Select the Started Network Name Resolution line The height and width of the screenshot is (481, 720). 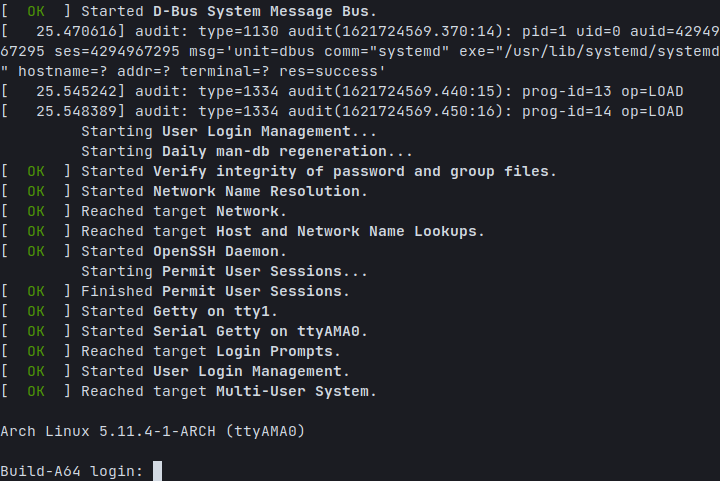184,191
